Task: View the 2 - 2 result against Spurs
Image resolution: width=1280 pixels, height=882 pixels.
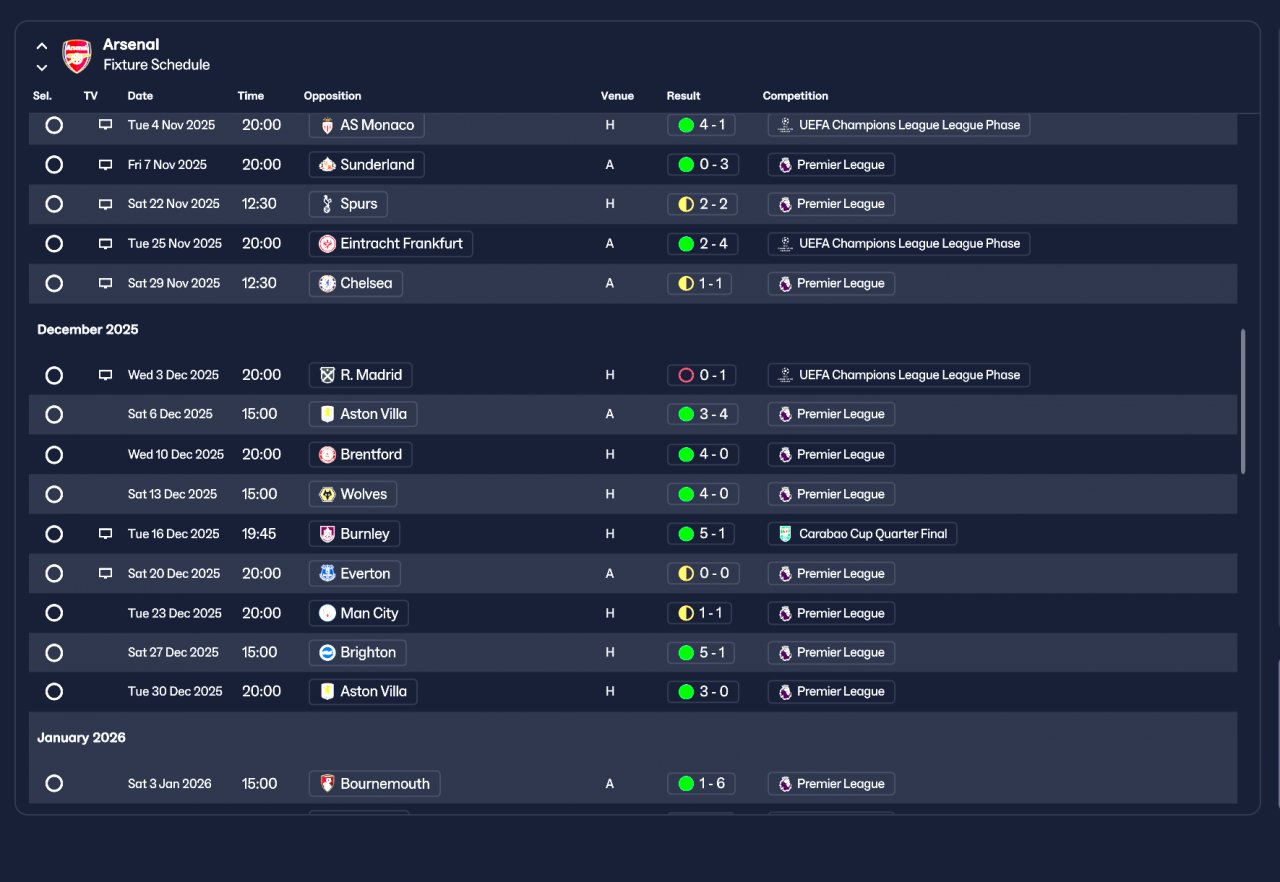Action: click(x=702, y=204)
